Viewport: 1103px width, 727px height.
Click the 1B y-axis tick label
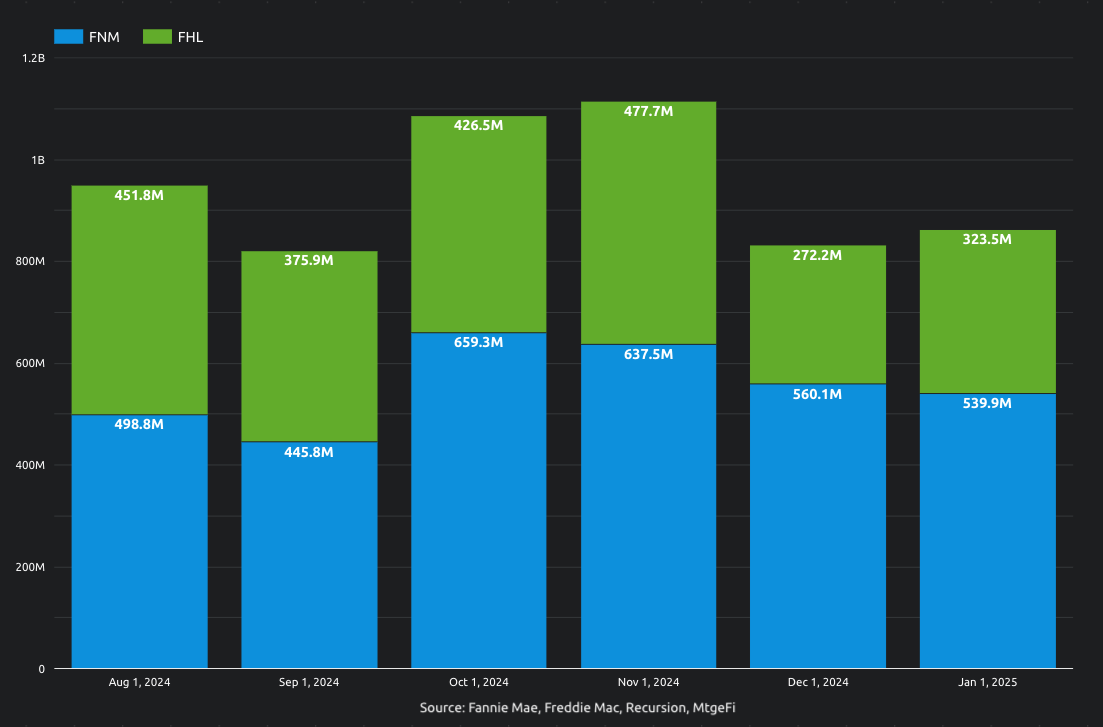pos(38,160)
